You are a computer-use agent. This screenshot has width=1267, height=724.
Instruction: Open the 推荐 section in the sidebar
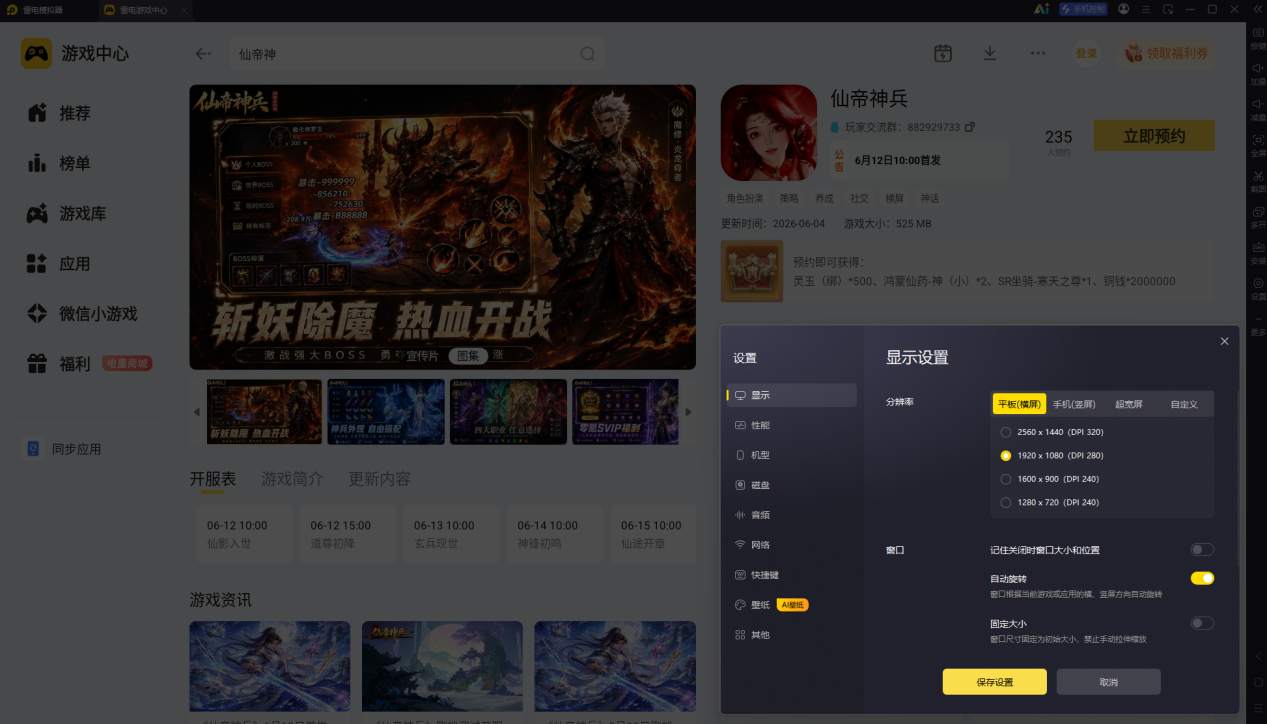point(60,113)
